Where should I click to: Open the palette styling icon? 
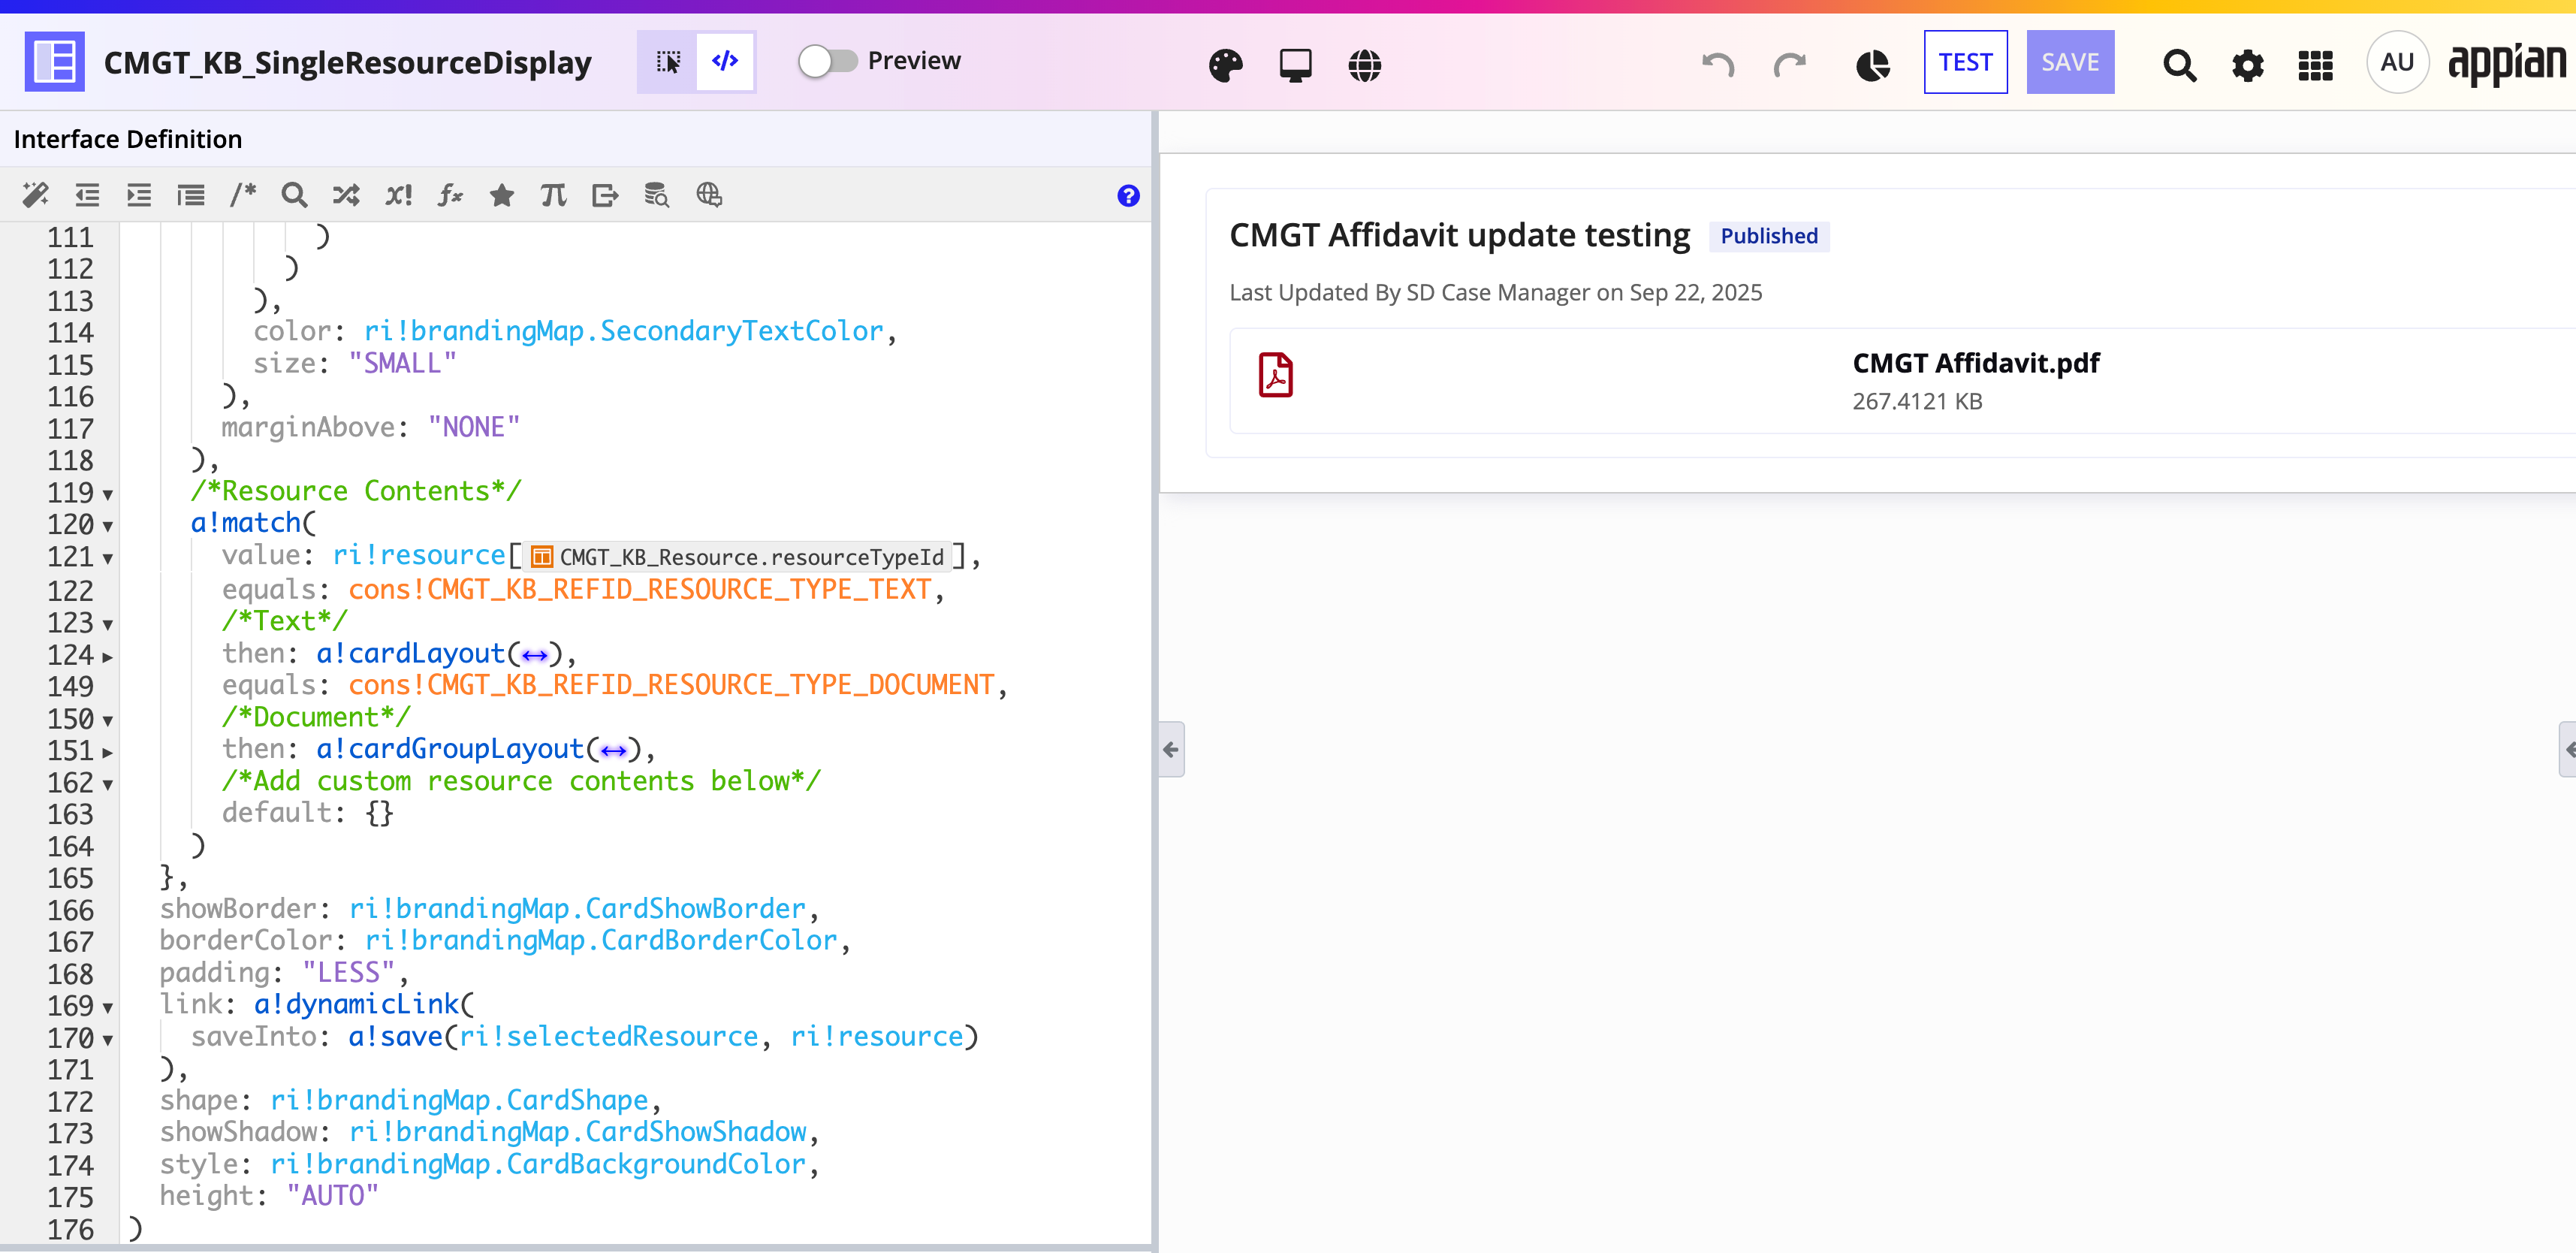click(x=1225, y=65)
